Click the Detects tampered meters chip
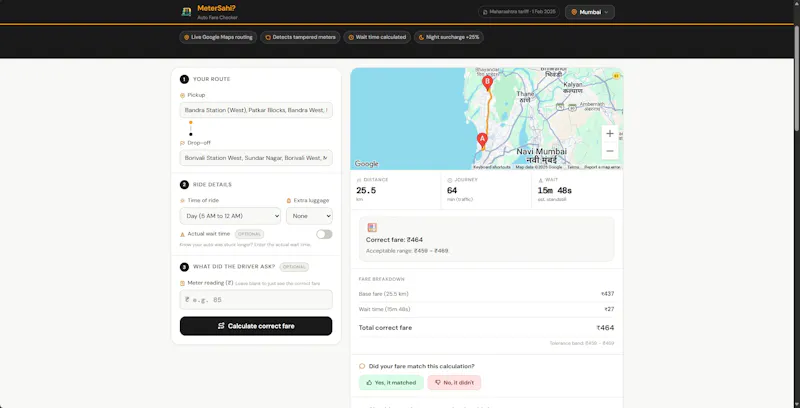Image resolution: width=800 pixels, height=408 pixels. (300, 37)
